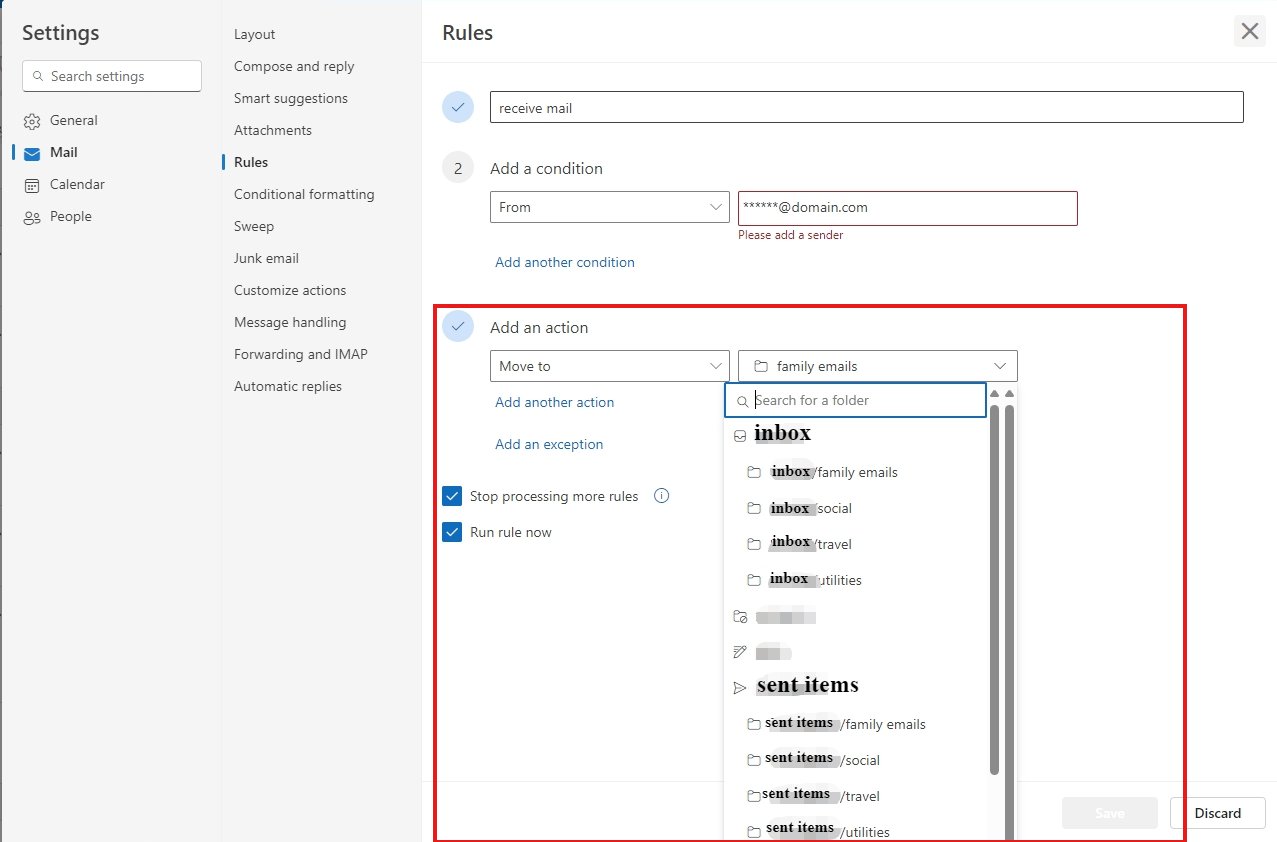Click the Mail envelope icon
1277x842 pixels.
click(32, 153)
